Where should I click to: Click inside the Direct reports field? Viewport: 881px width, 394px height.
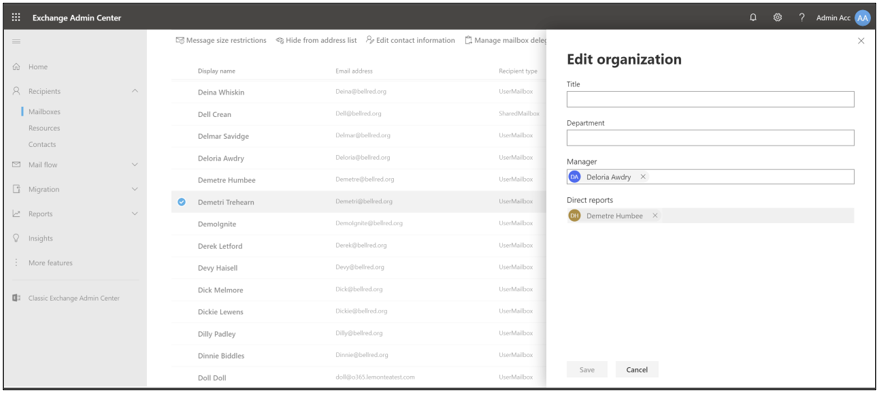710,215
